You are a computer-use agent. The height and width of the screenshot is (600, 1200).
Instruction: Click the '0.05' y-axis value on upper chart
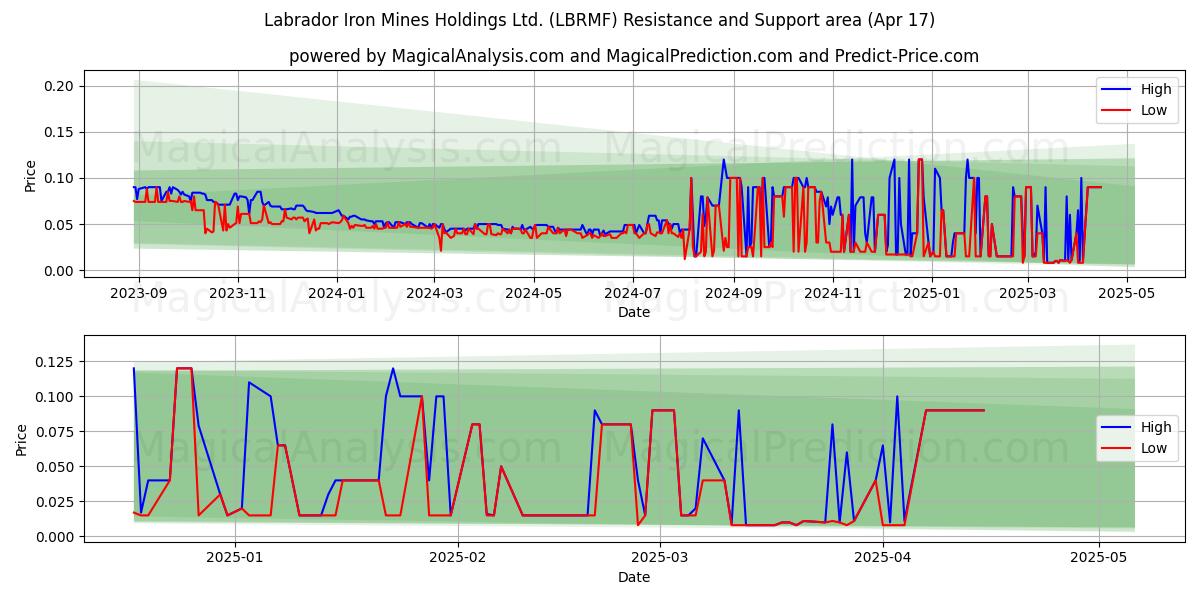pyautogui.click(x=59, y=224)
